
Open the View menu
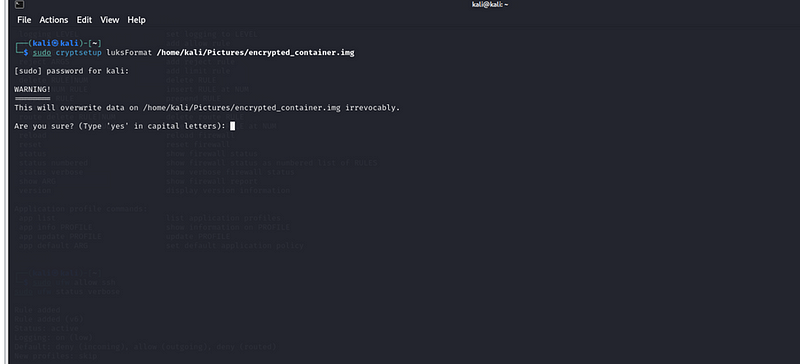(x=110, y=20)
